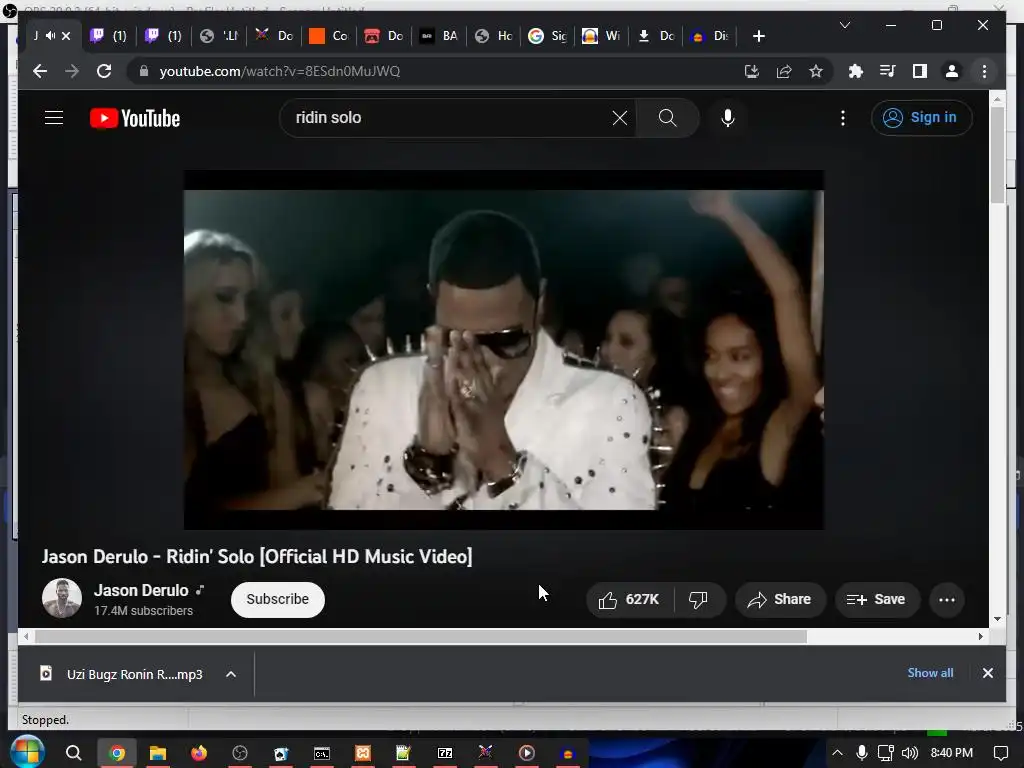Open the tab search dropdown chevron
1024x768 pixels.
[x=844, y=25]
